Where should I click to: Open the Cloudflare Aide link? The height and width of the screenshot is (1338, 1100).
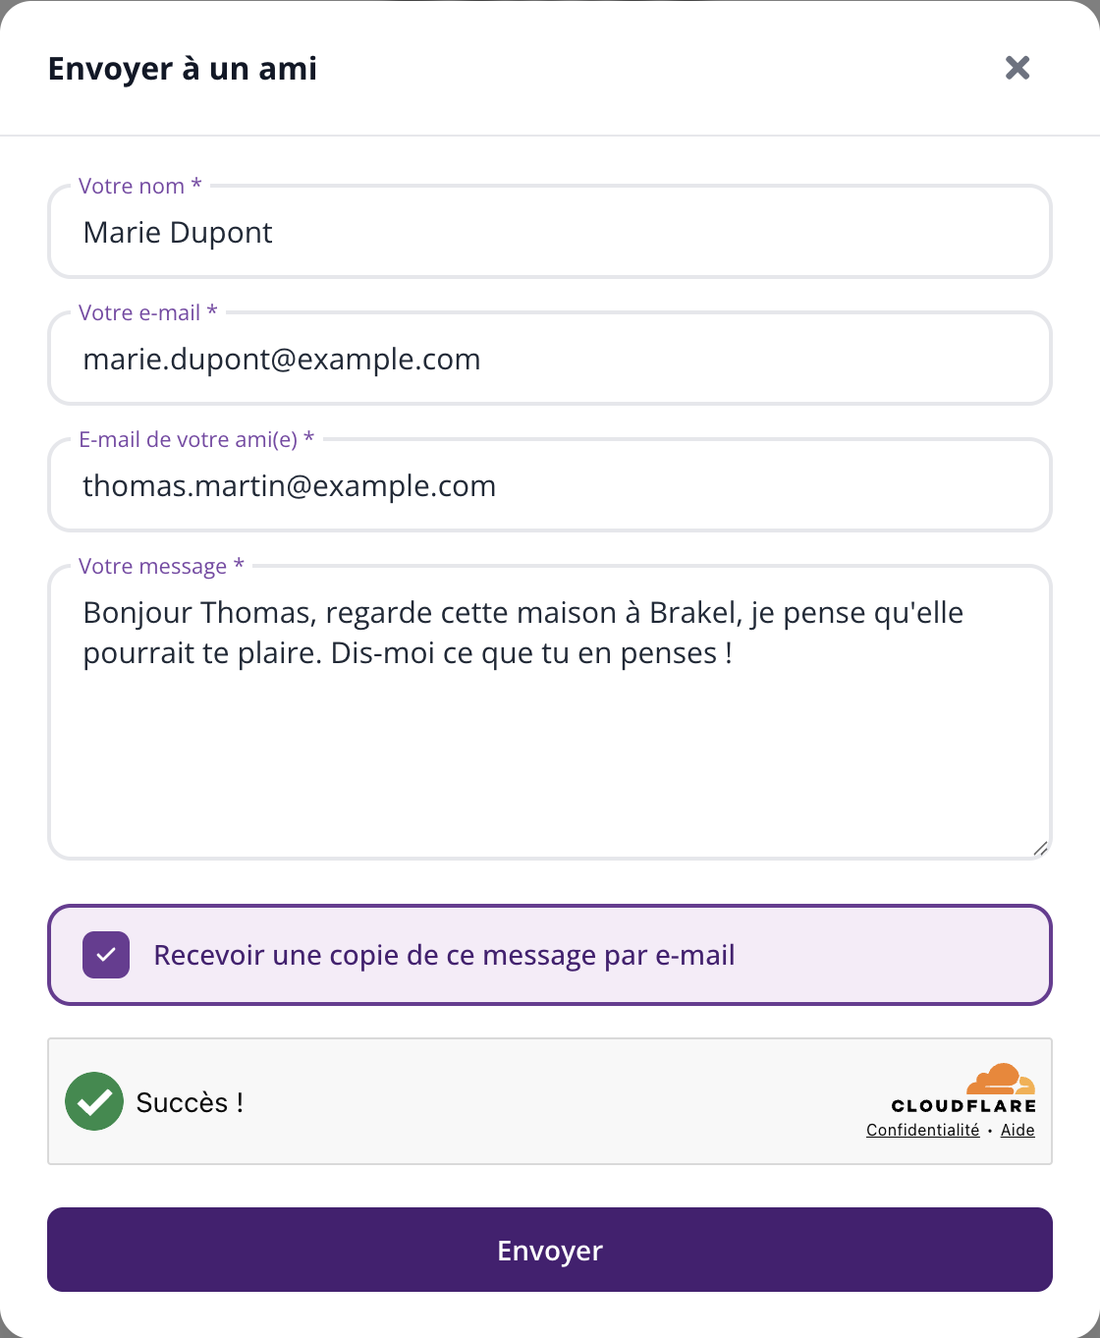pos(1018,1130)
